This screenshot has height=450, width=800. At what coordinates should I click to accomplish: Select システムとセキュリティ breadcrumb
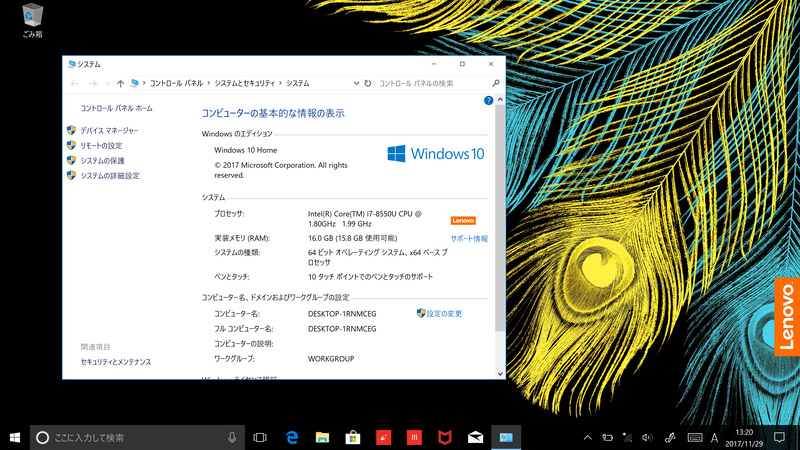(244, 83)
